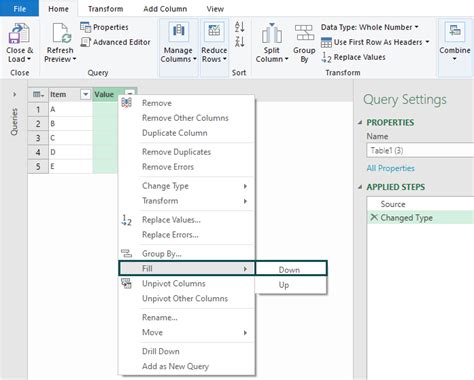Choose Remove Errors
This screenshot has height=380, width=474.
point(168,167)
